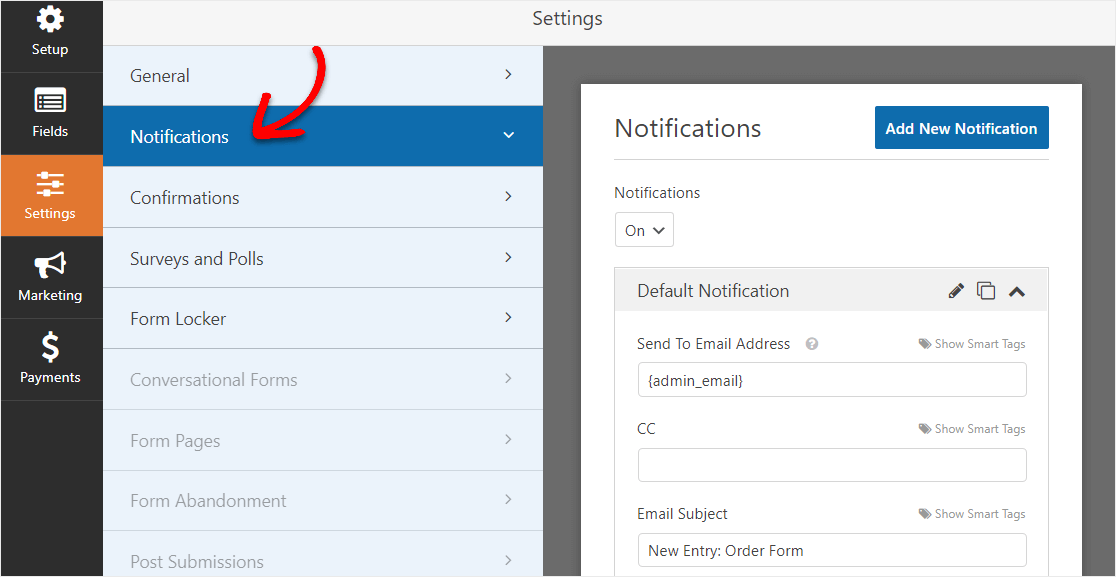1116x577 pixels.
Task: Open the Notifications On dropdown
Action: click(644, 231)
